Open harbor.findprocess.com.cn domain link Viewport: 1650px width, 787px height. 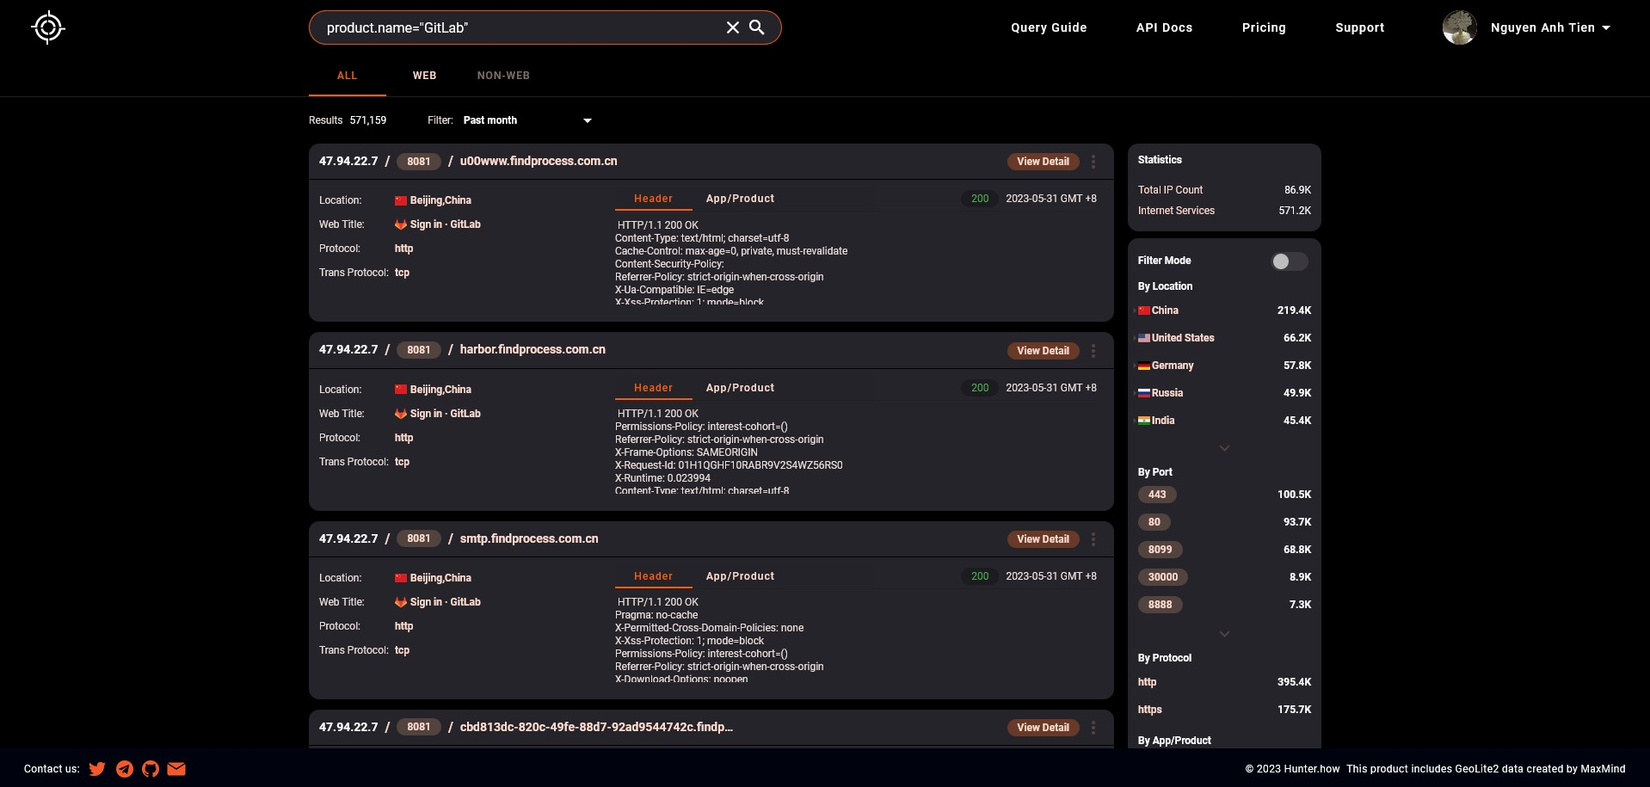click(532, 350)
